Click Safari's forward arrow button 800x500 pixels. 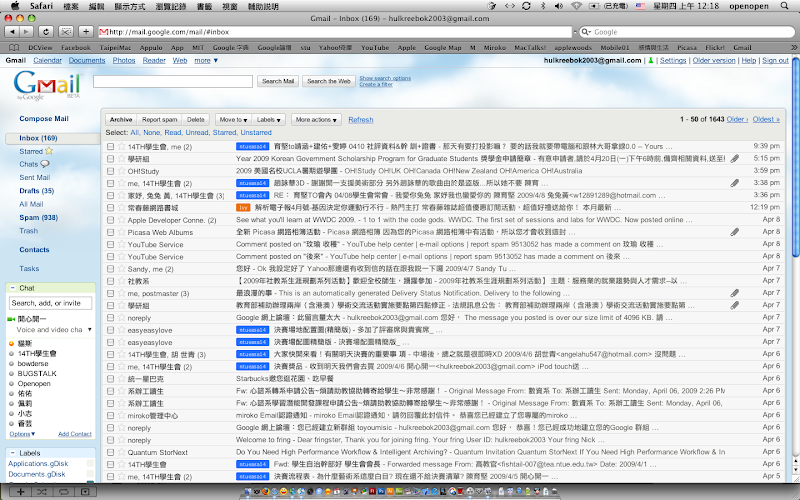pos(26,32)
